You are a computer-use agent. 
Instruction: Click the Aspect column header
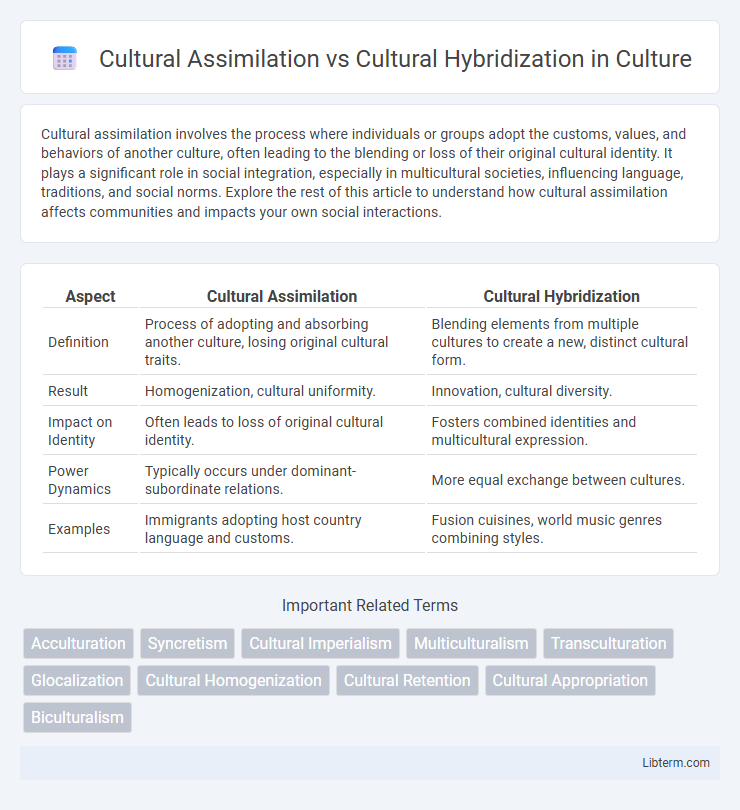coord(90,296)
